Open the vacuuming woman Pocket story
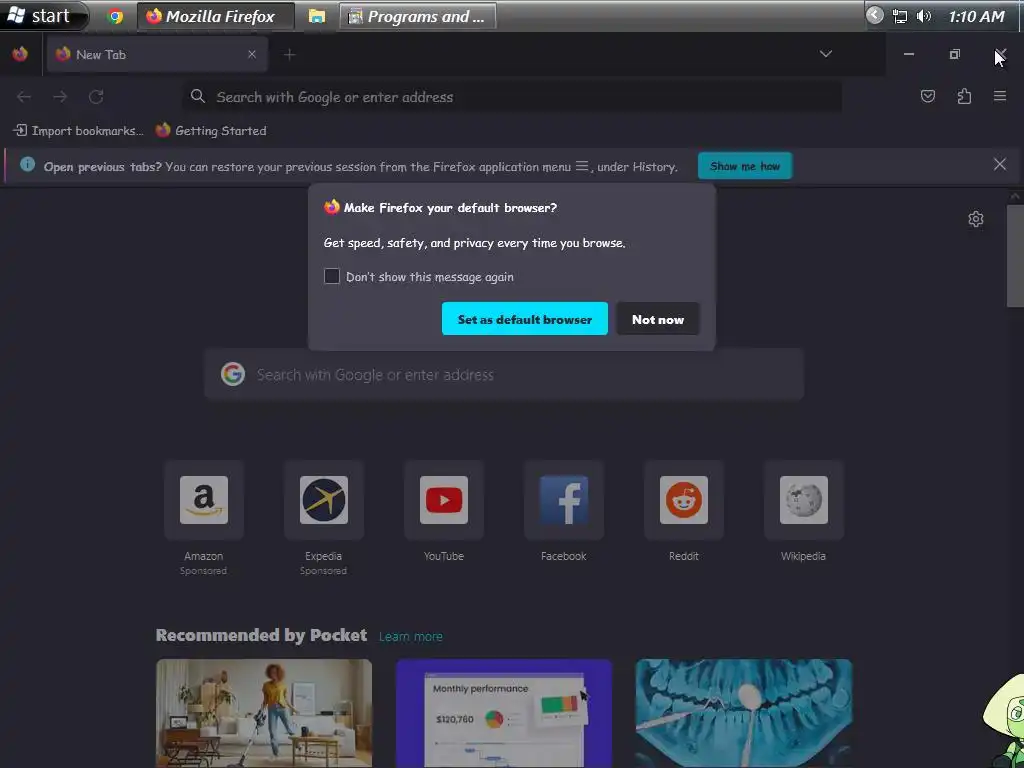Screen dimensions: 1024x768 pyautogui.click(x=264, y=713)
